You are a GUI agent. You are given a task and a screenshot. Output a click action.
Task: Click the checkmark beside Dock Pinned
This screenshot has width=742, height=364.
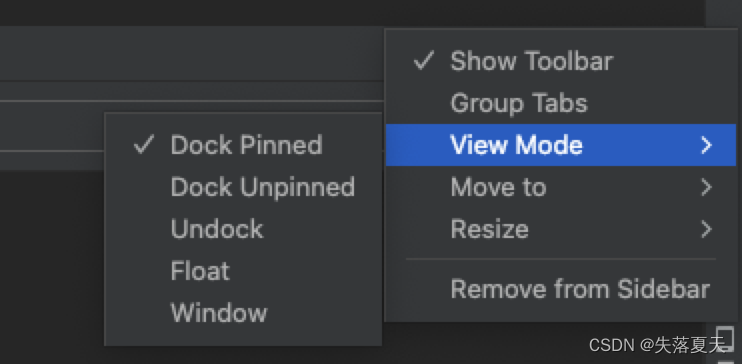click(143, 144)
